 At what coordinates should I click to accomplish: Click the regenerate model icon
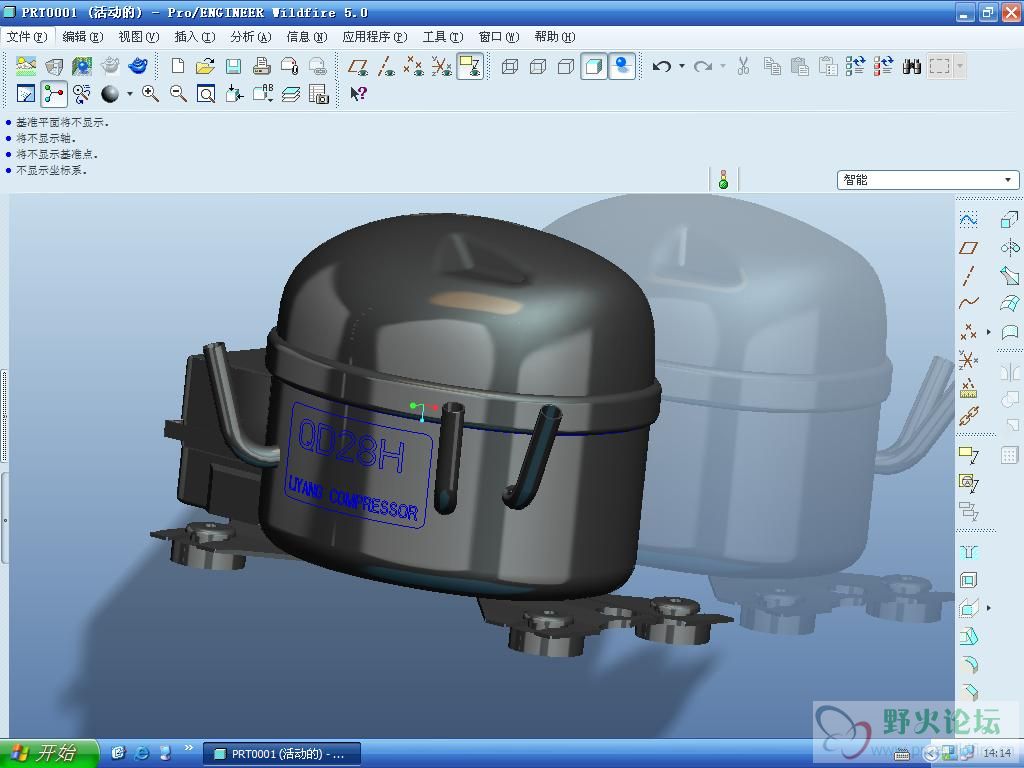coord(855,66)
